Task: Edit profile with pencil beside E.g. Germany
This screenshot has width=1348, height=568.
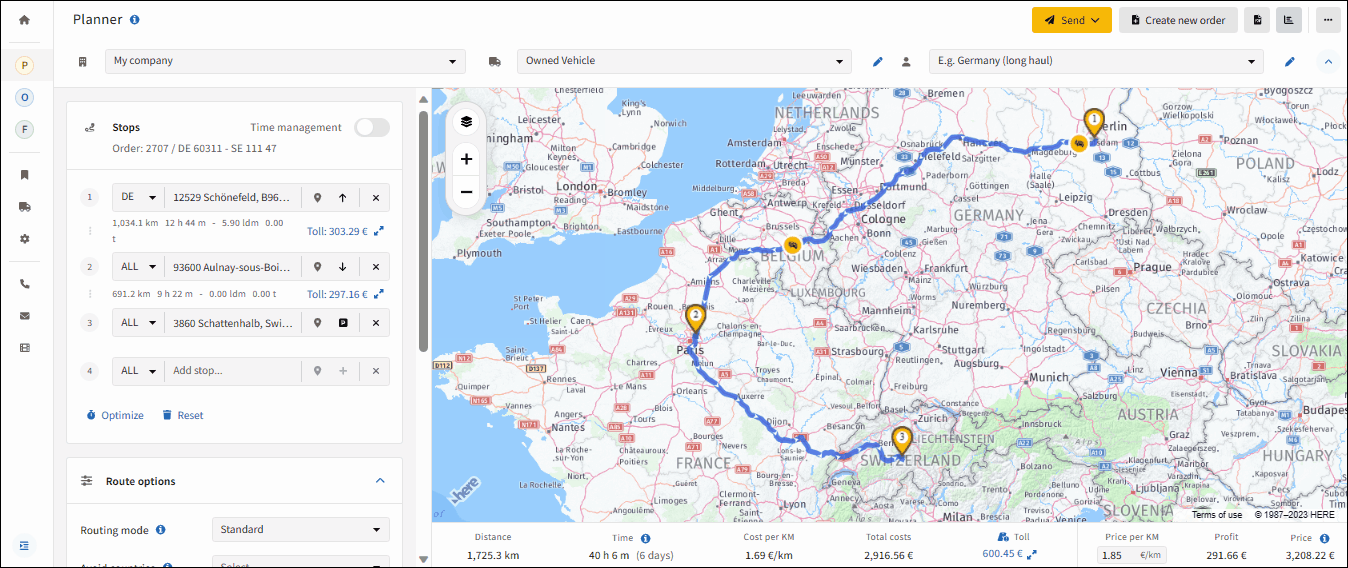Action: click(x=1290, y=62)
